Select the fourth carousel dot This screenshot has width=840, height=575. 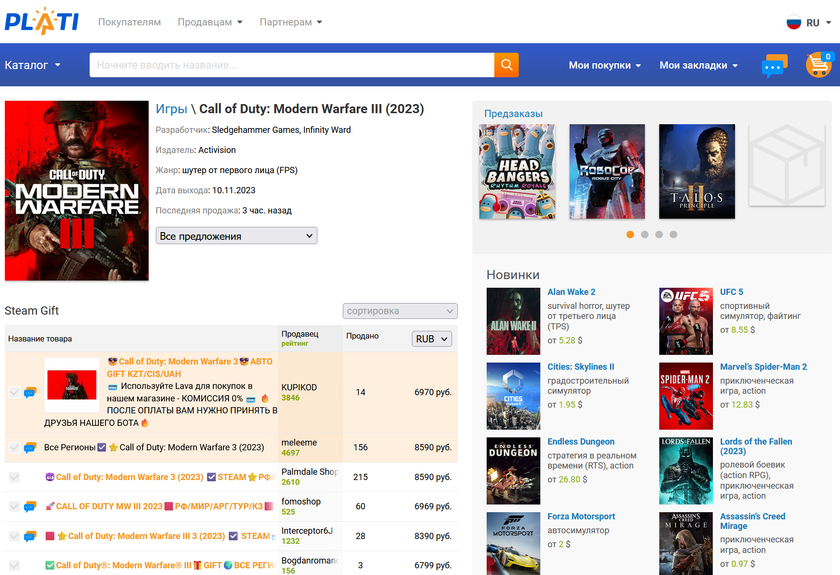673,234
